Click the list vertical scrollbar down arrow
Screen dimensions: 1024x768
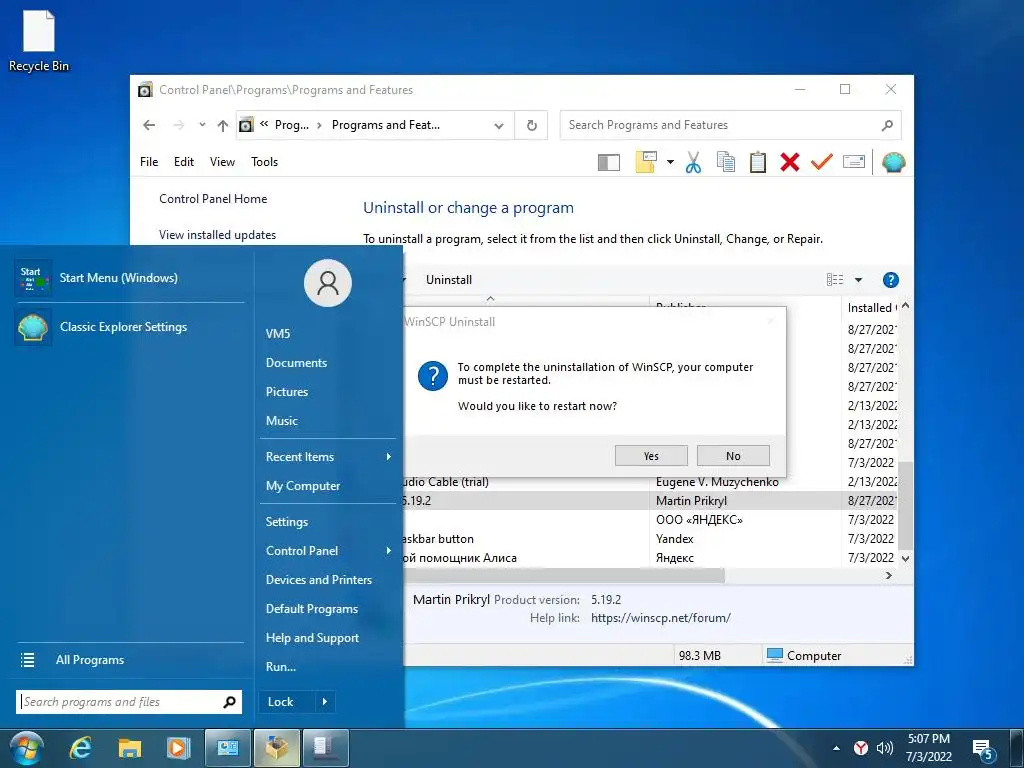(905, 559)
